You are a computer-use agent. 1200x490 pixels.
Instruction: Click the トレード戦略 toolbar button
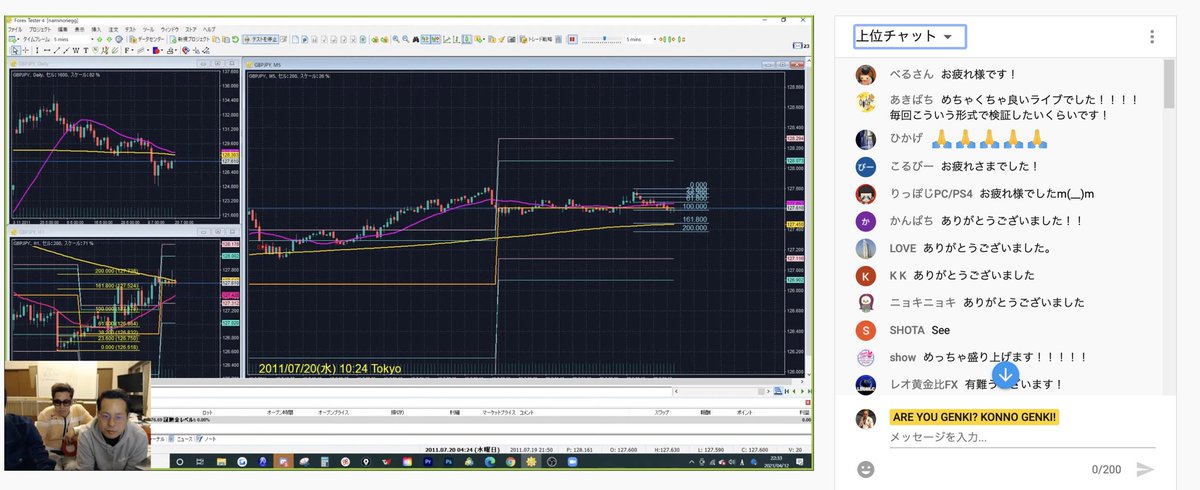tap(537, 39)
